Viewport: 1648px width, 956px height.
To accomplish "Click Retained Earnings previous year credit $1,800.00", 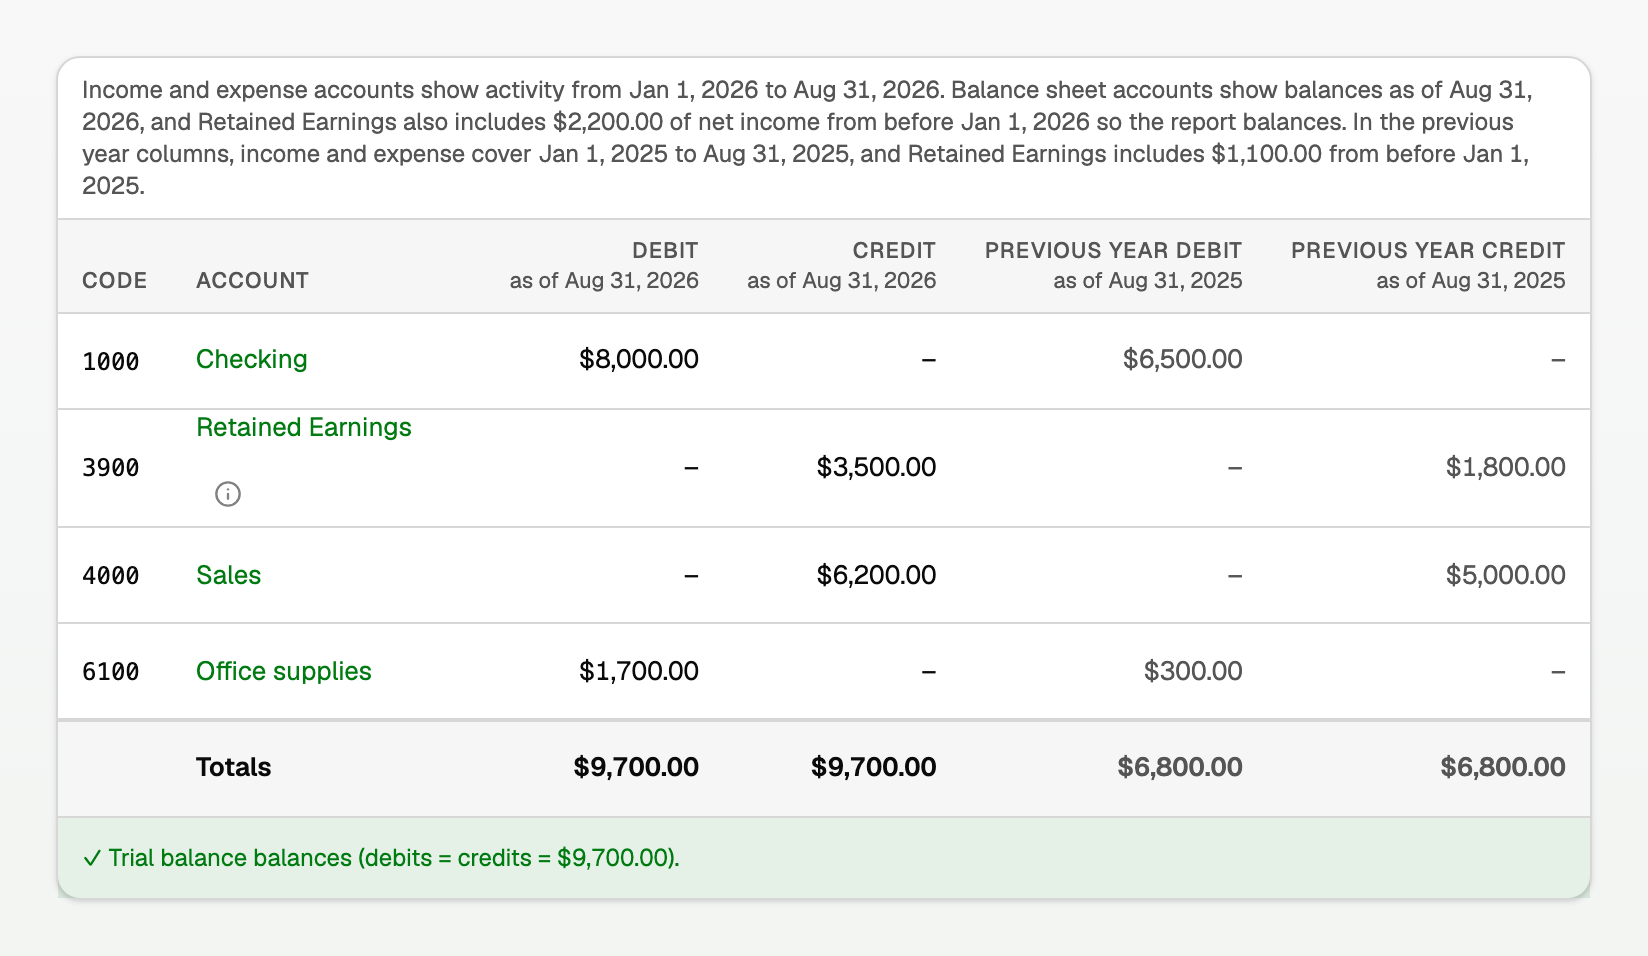I will (x=1506, y=467).
